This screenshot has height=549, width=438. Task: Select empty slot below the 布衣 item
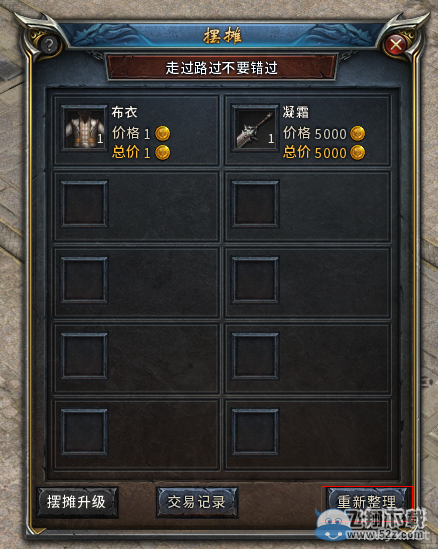click(x=84, y=204)
